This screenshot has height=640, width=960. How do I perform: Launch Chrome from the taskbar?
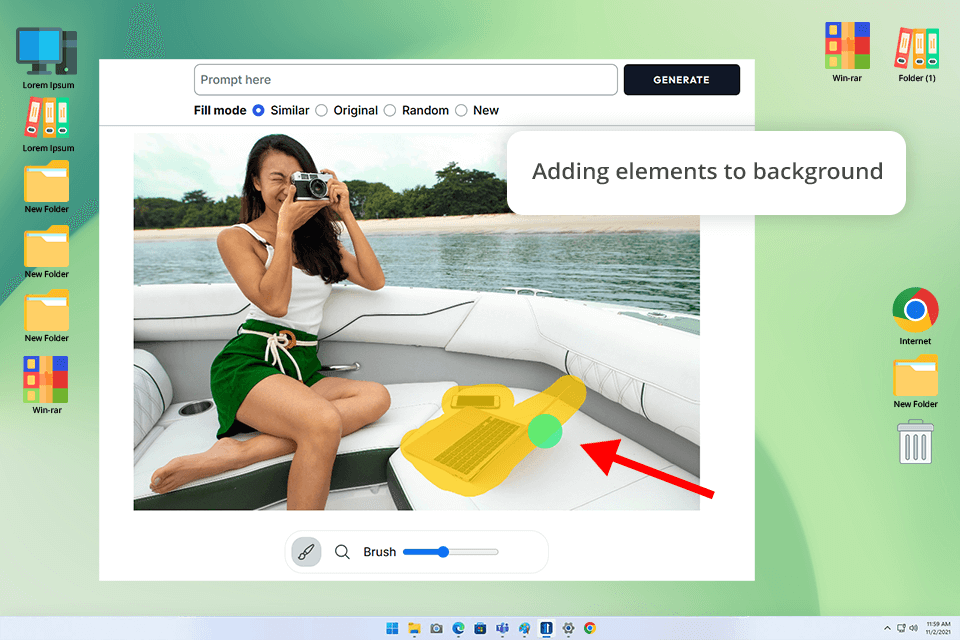[590, 628]
